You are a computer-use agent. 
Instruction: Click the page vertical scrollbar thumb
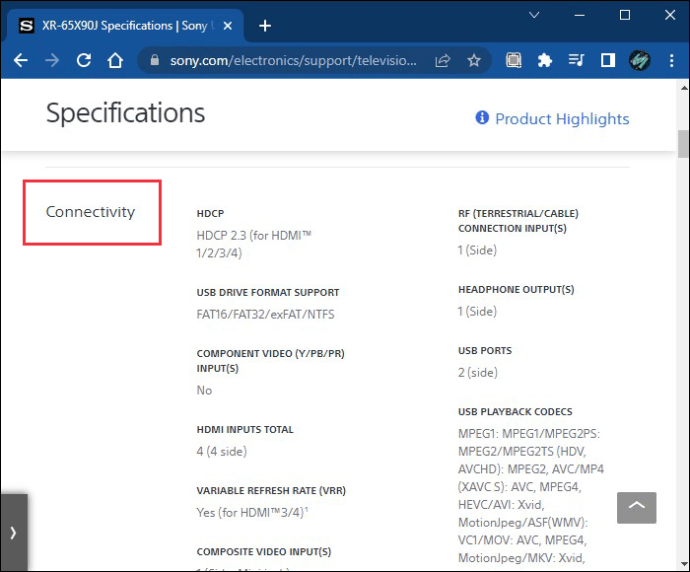(x=683, y=144)
